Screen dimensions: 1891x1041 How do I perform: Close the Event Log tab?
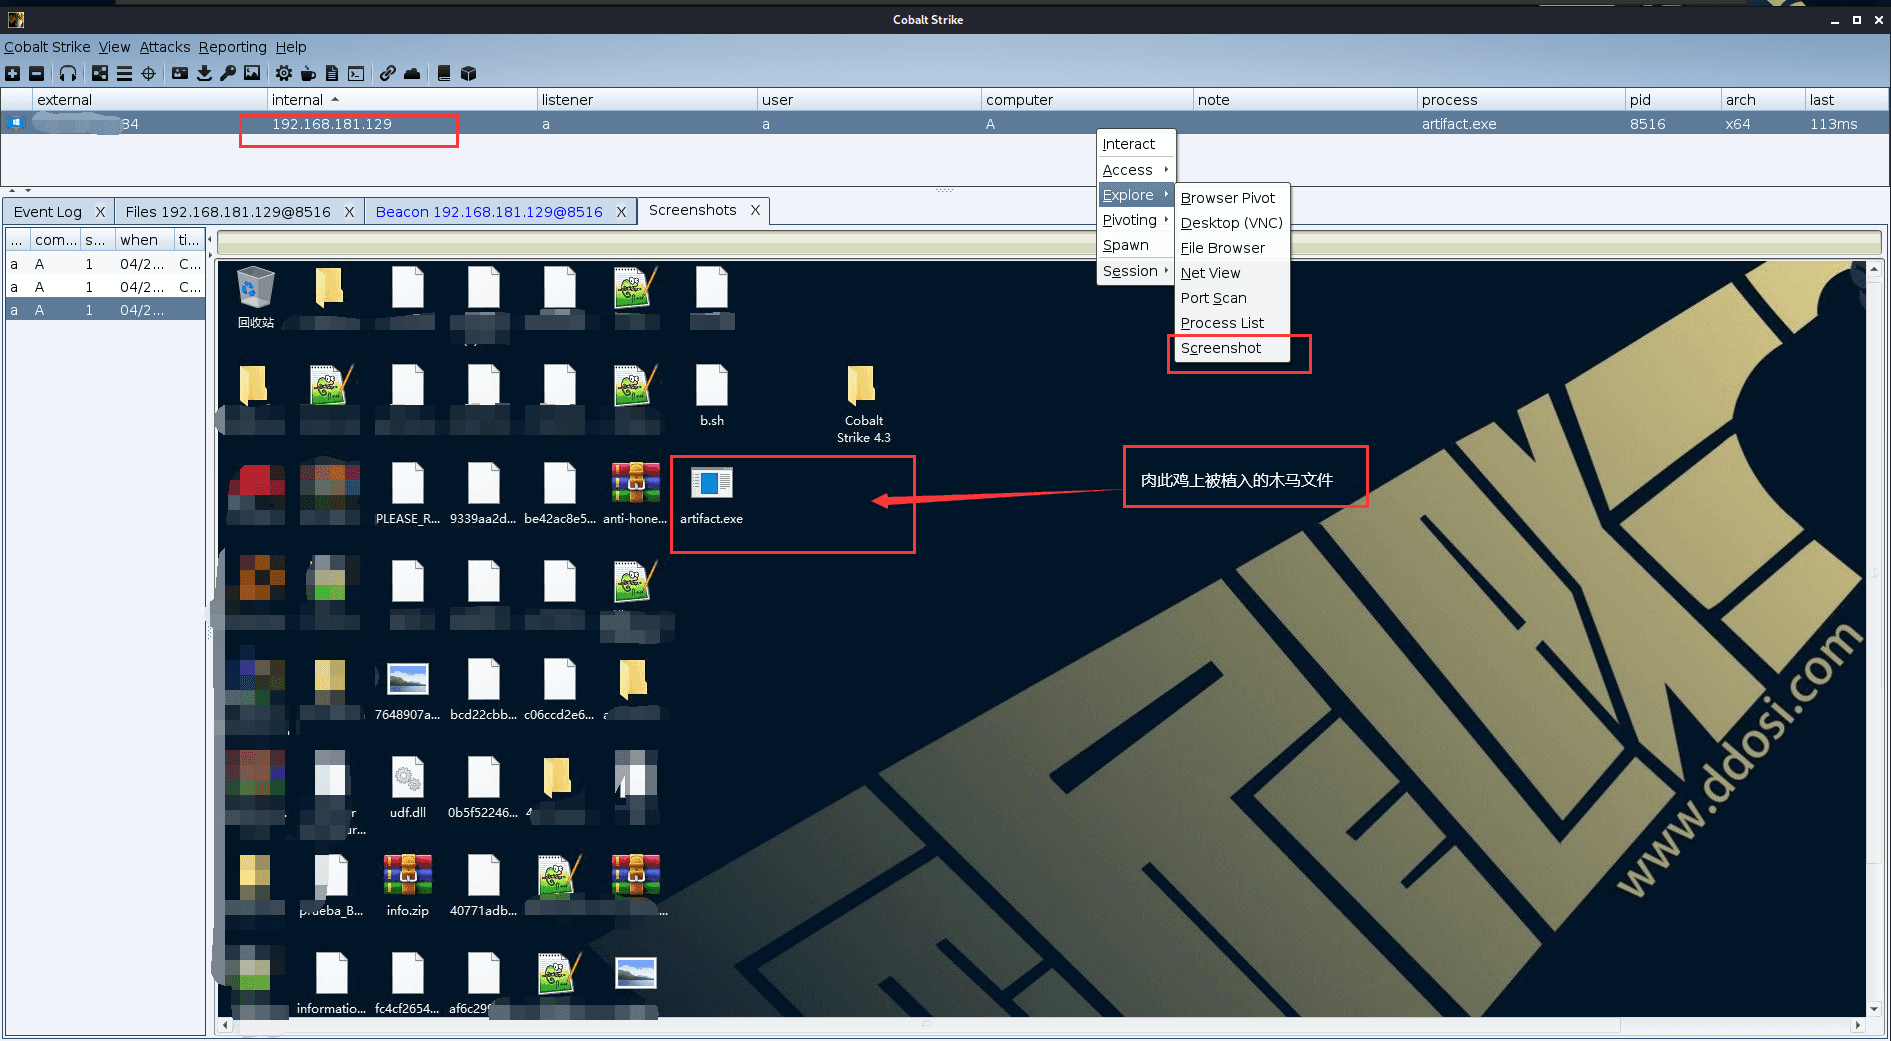click(x=100, y=212)
